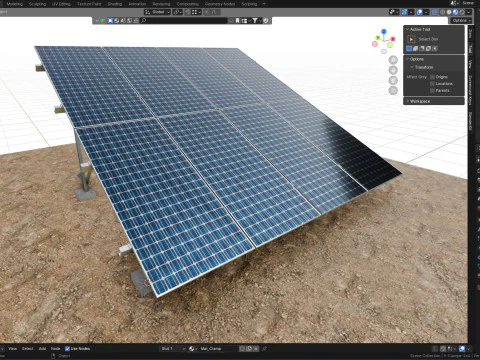The image size is (480, 360).
Task: Open the snapping options dropdown
Action: click(196, 12)
